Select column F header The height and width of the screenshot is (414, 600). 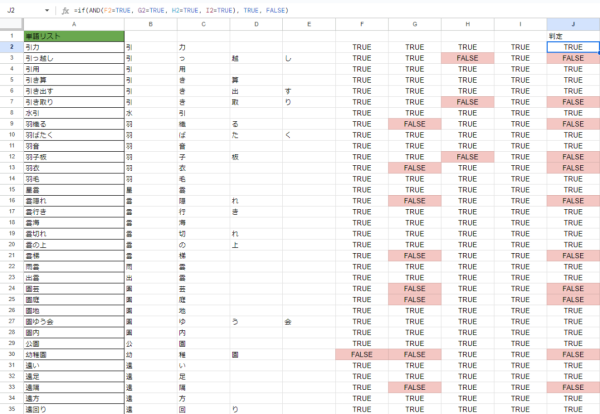(362, 23)
